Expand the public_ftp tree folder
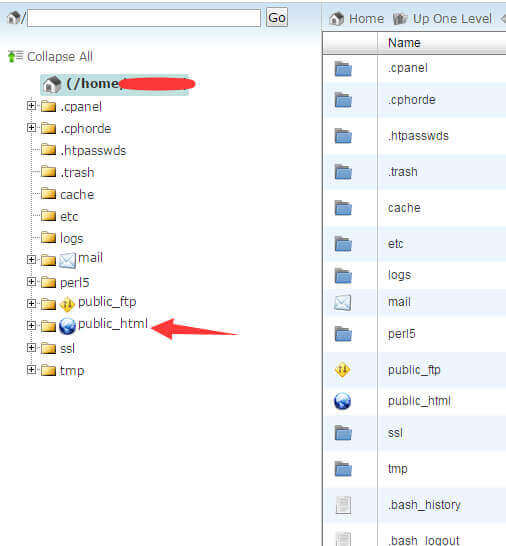The width and height of the screenshot is (506, 546). (31, 303)
